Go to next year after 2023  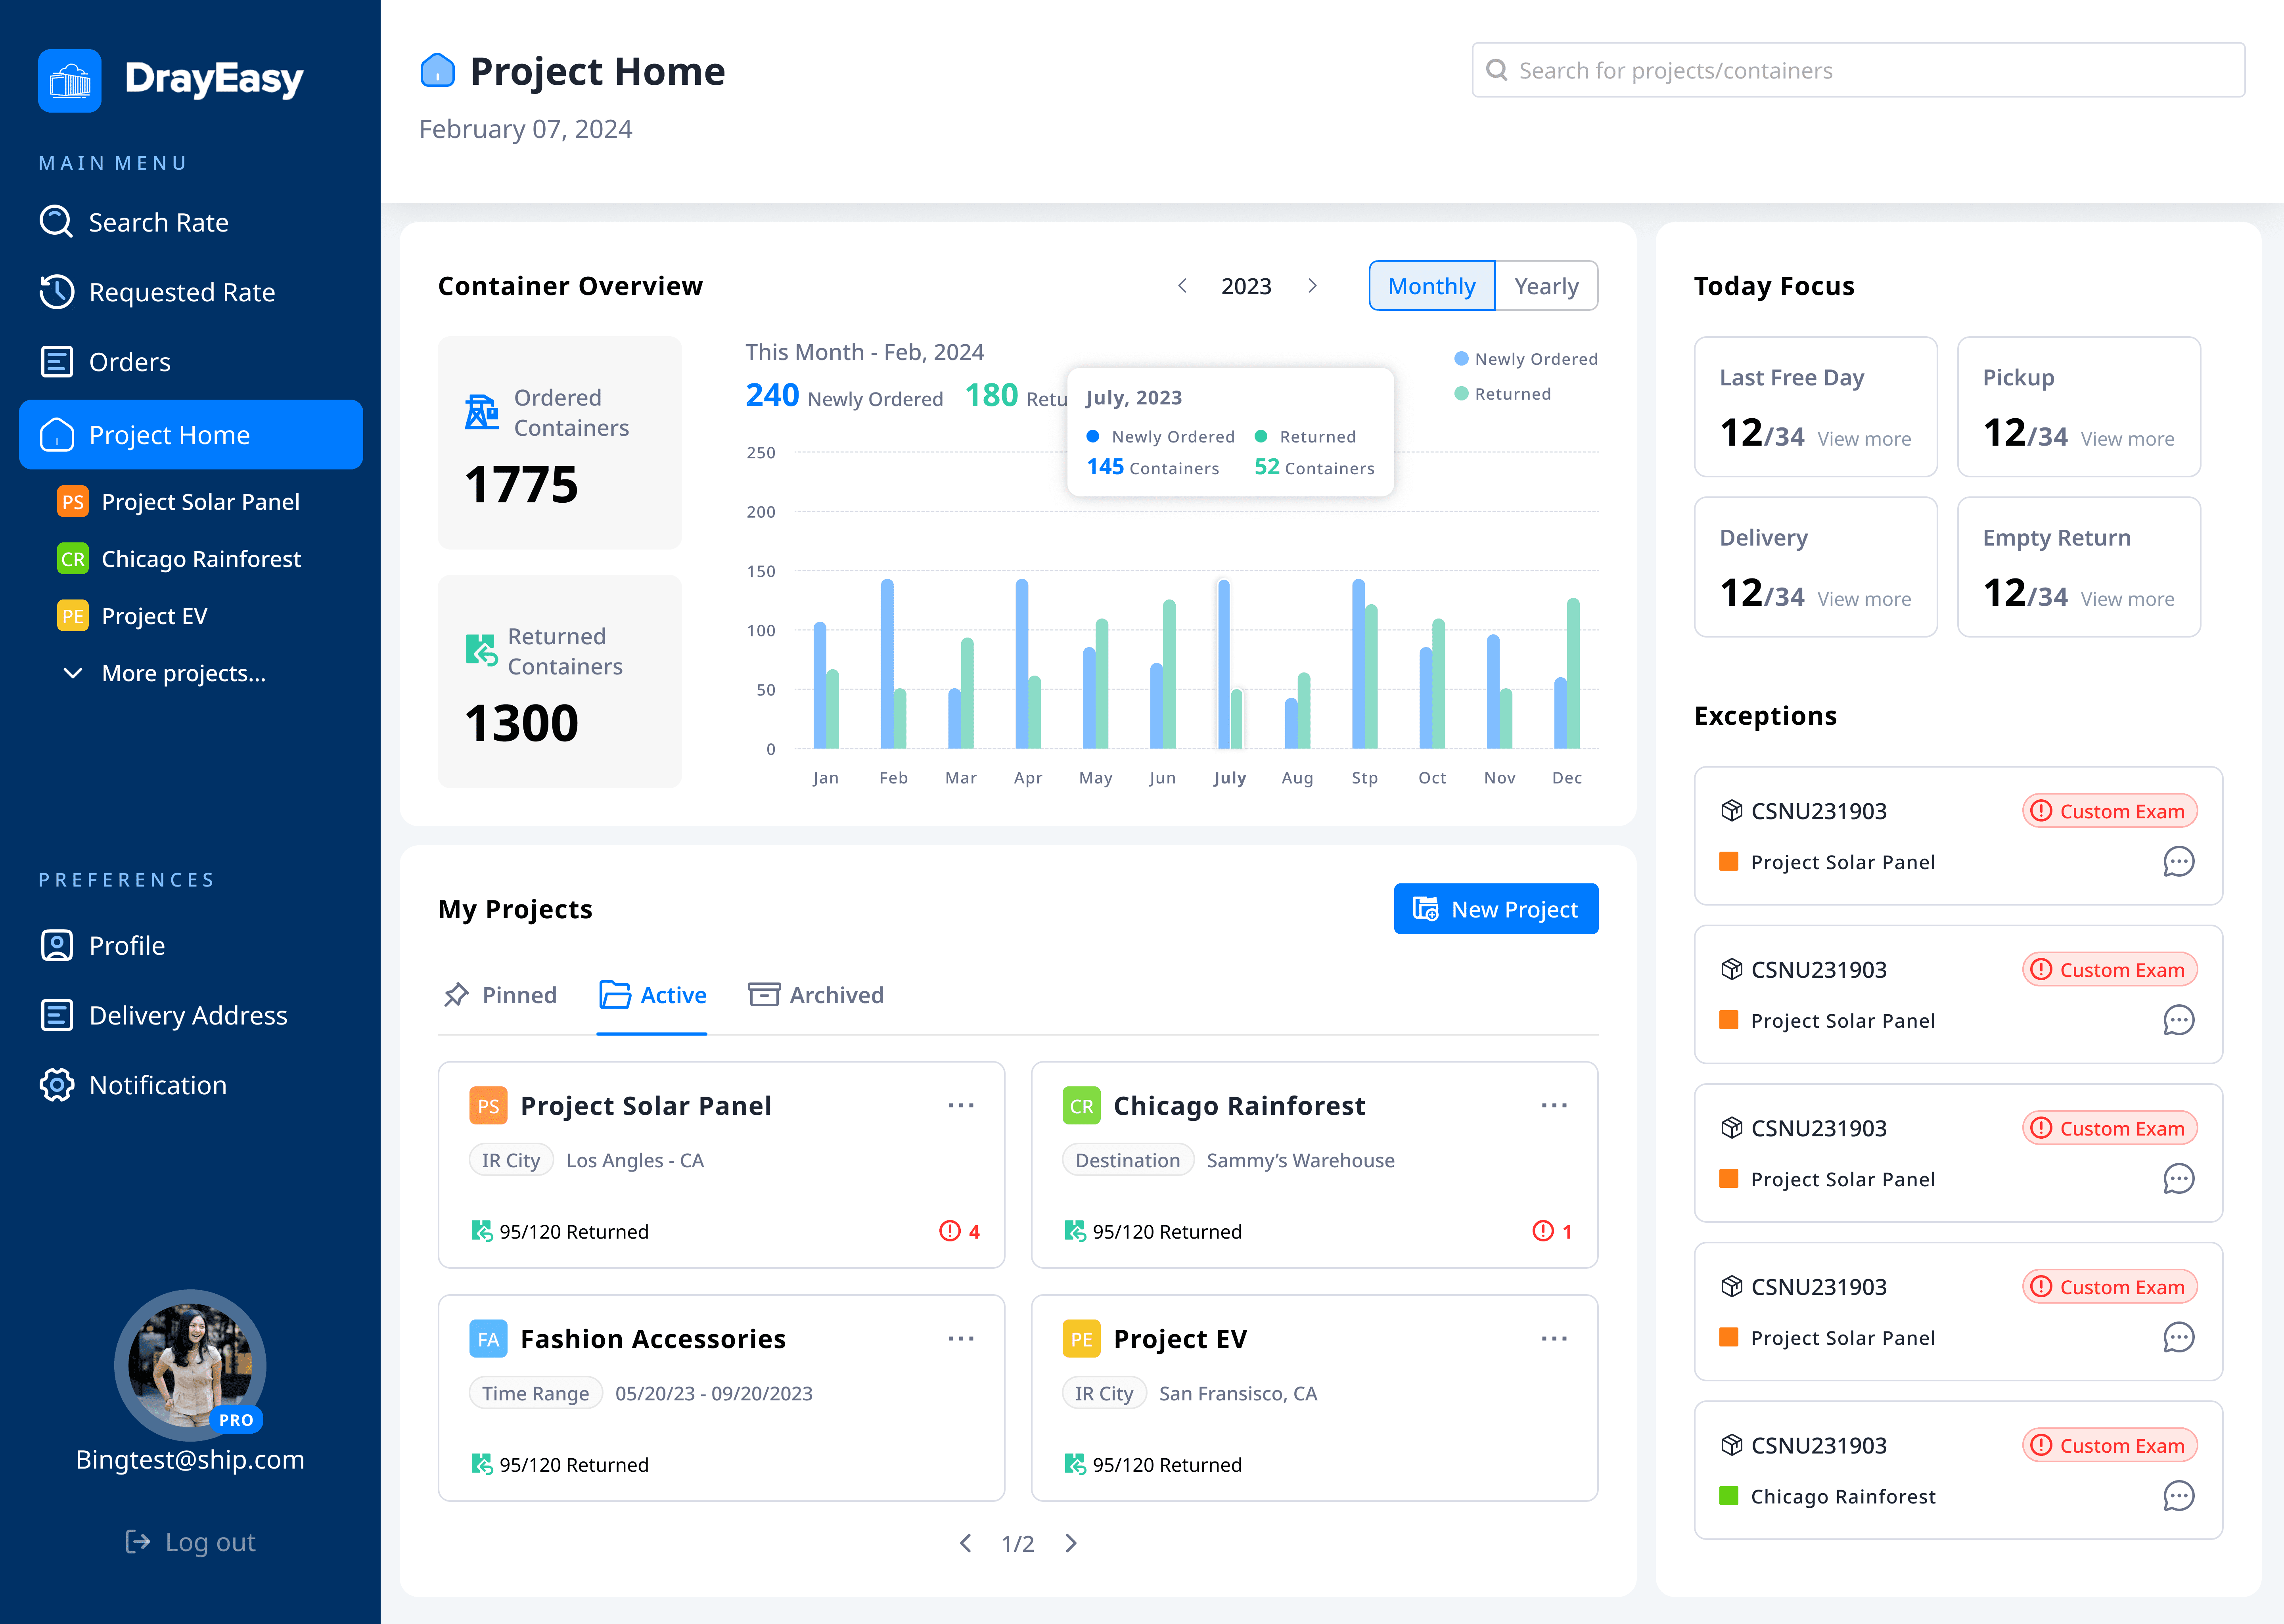point(1312,286)
